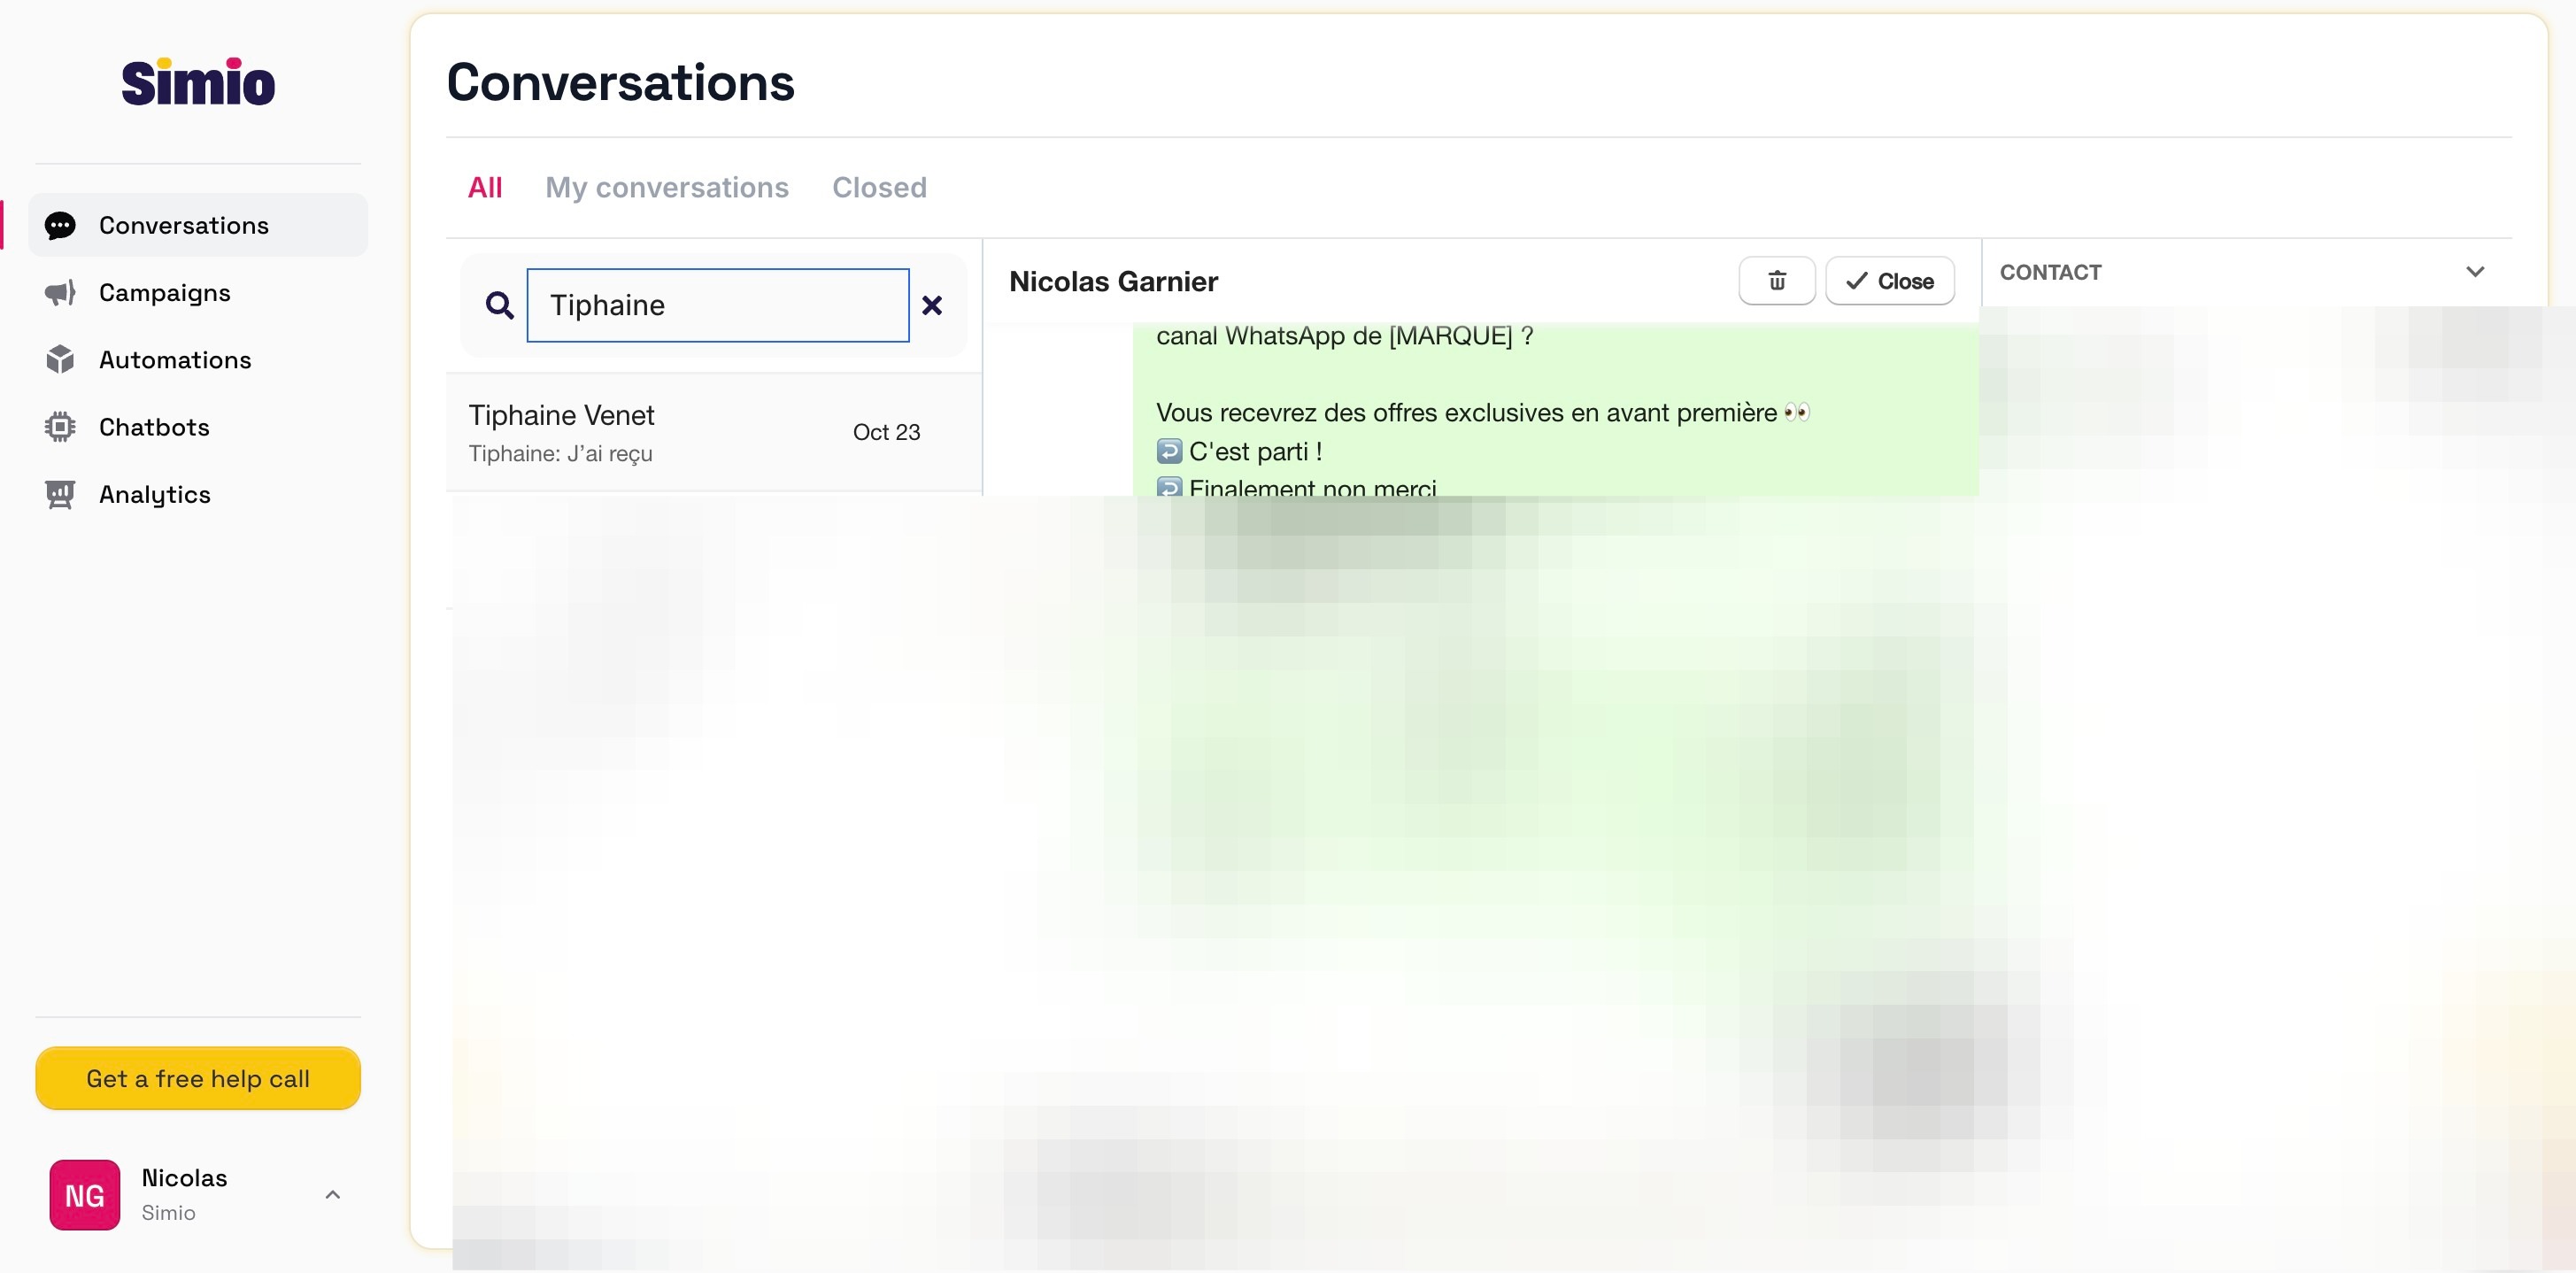Click the Chatbots chip icon
Viewport: 2576px width, 1273px height.
pos(60,427)
